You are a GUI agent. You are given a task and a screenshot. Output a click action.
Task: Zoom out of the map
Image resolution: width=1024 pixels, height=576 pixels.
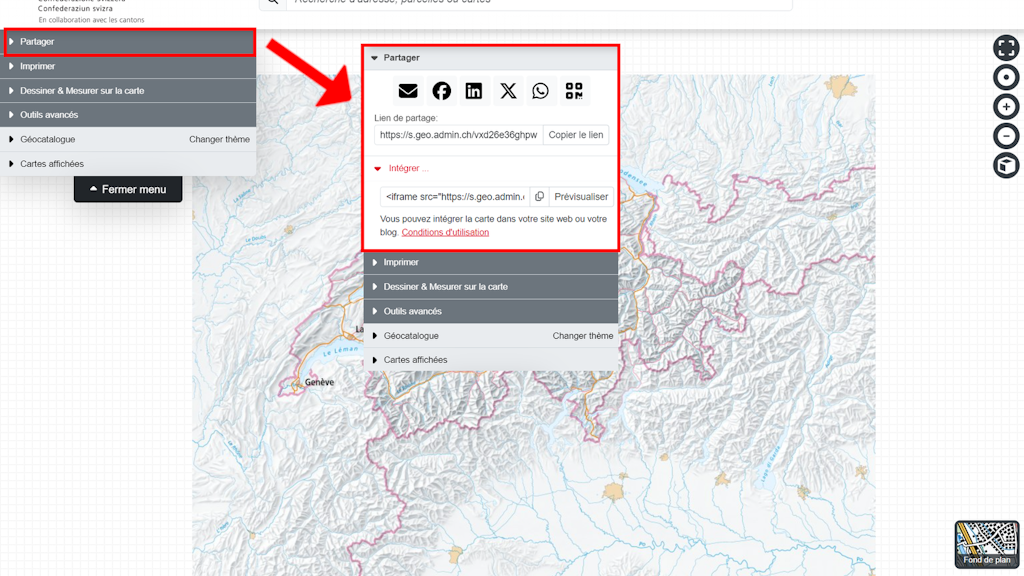(1006, 136)
